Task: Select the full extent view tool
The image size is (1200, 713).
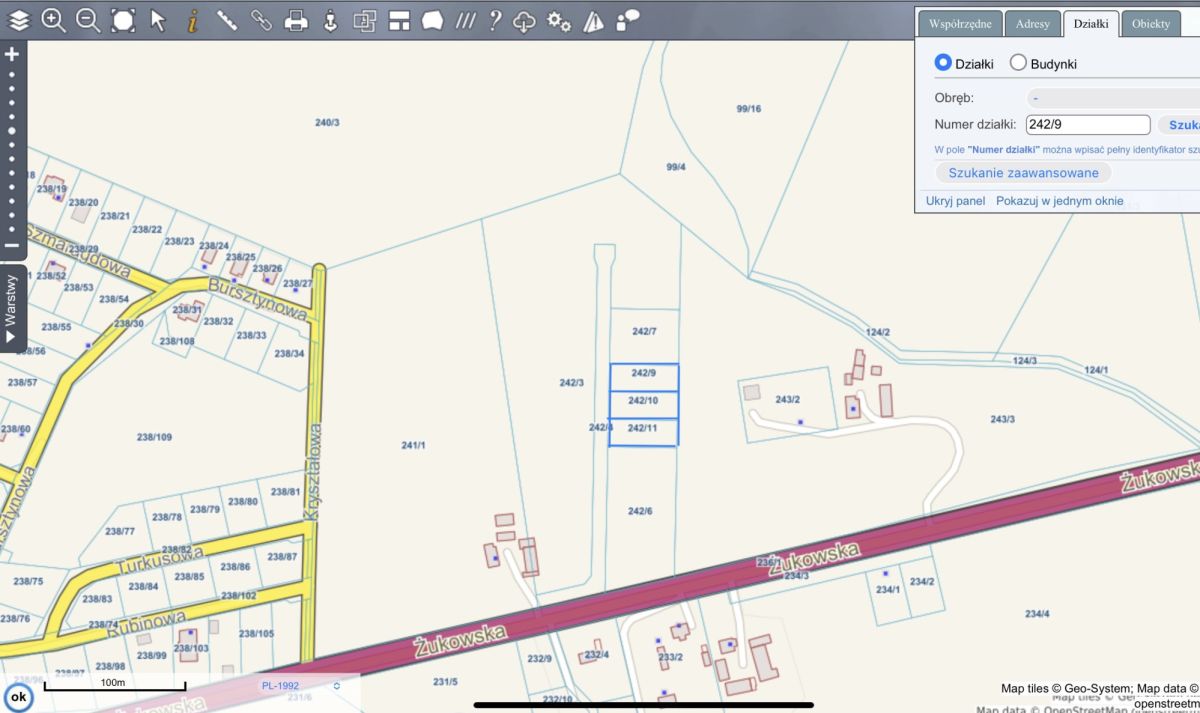Action: pyautogui.click(x=123, y=20)
